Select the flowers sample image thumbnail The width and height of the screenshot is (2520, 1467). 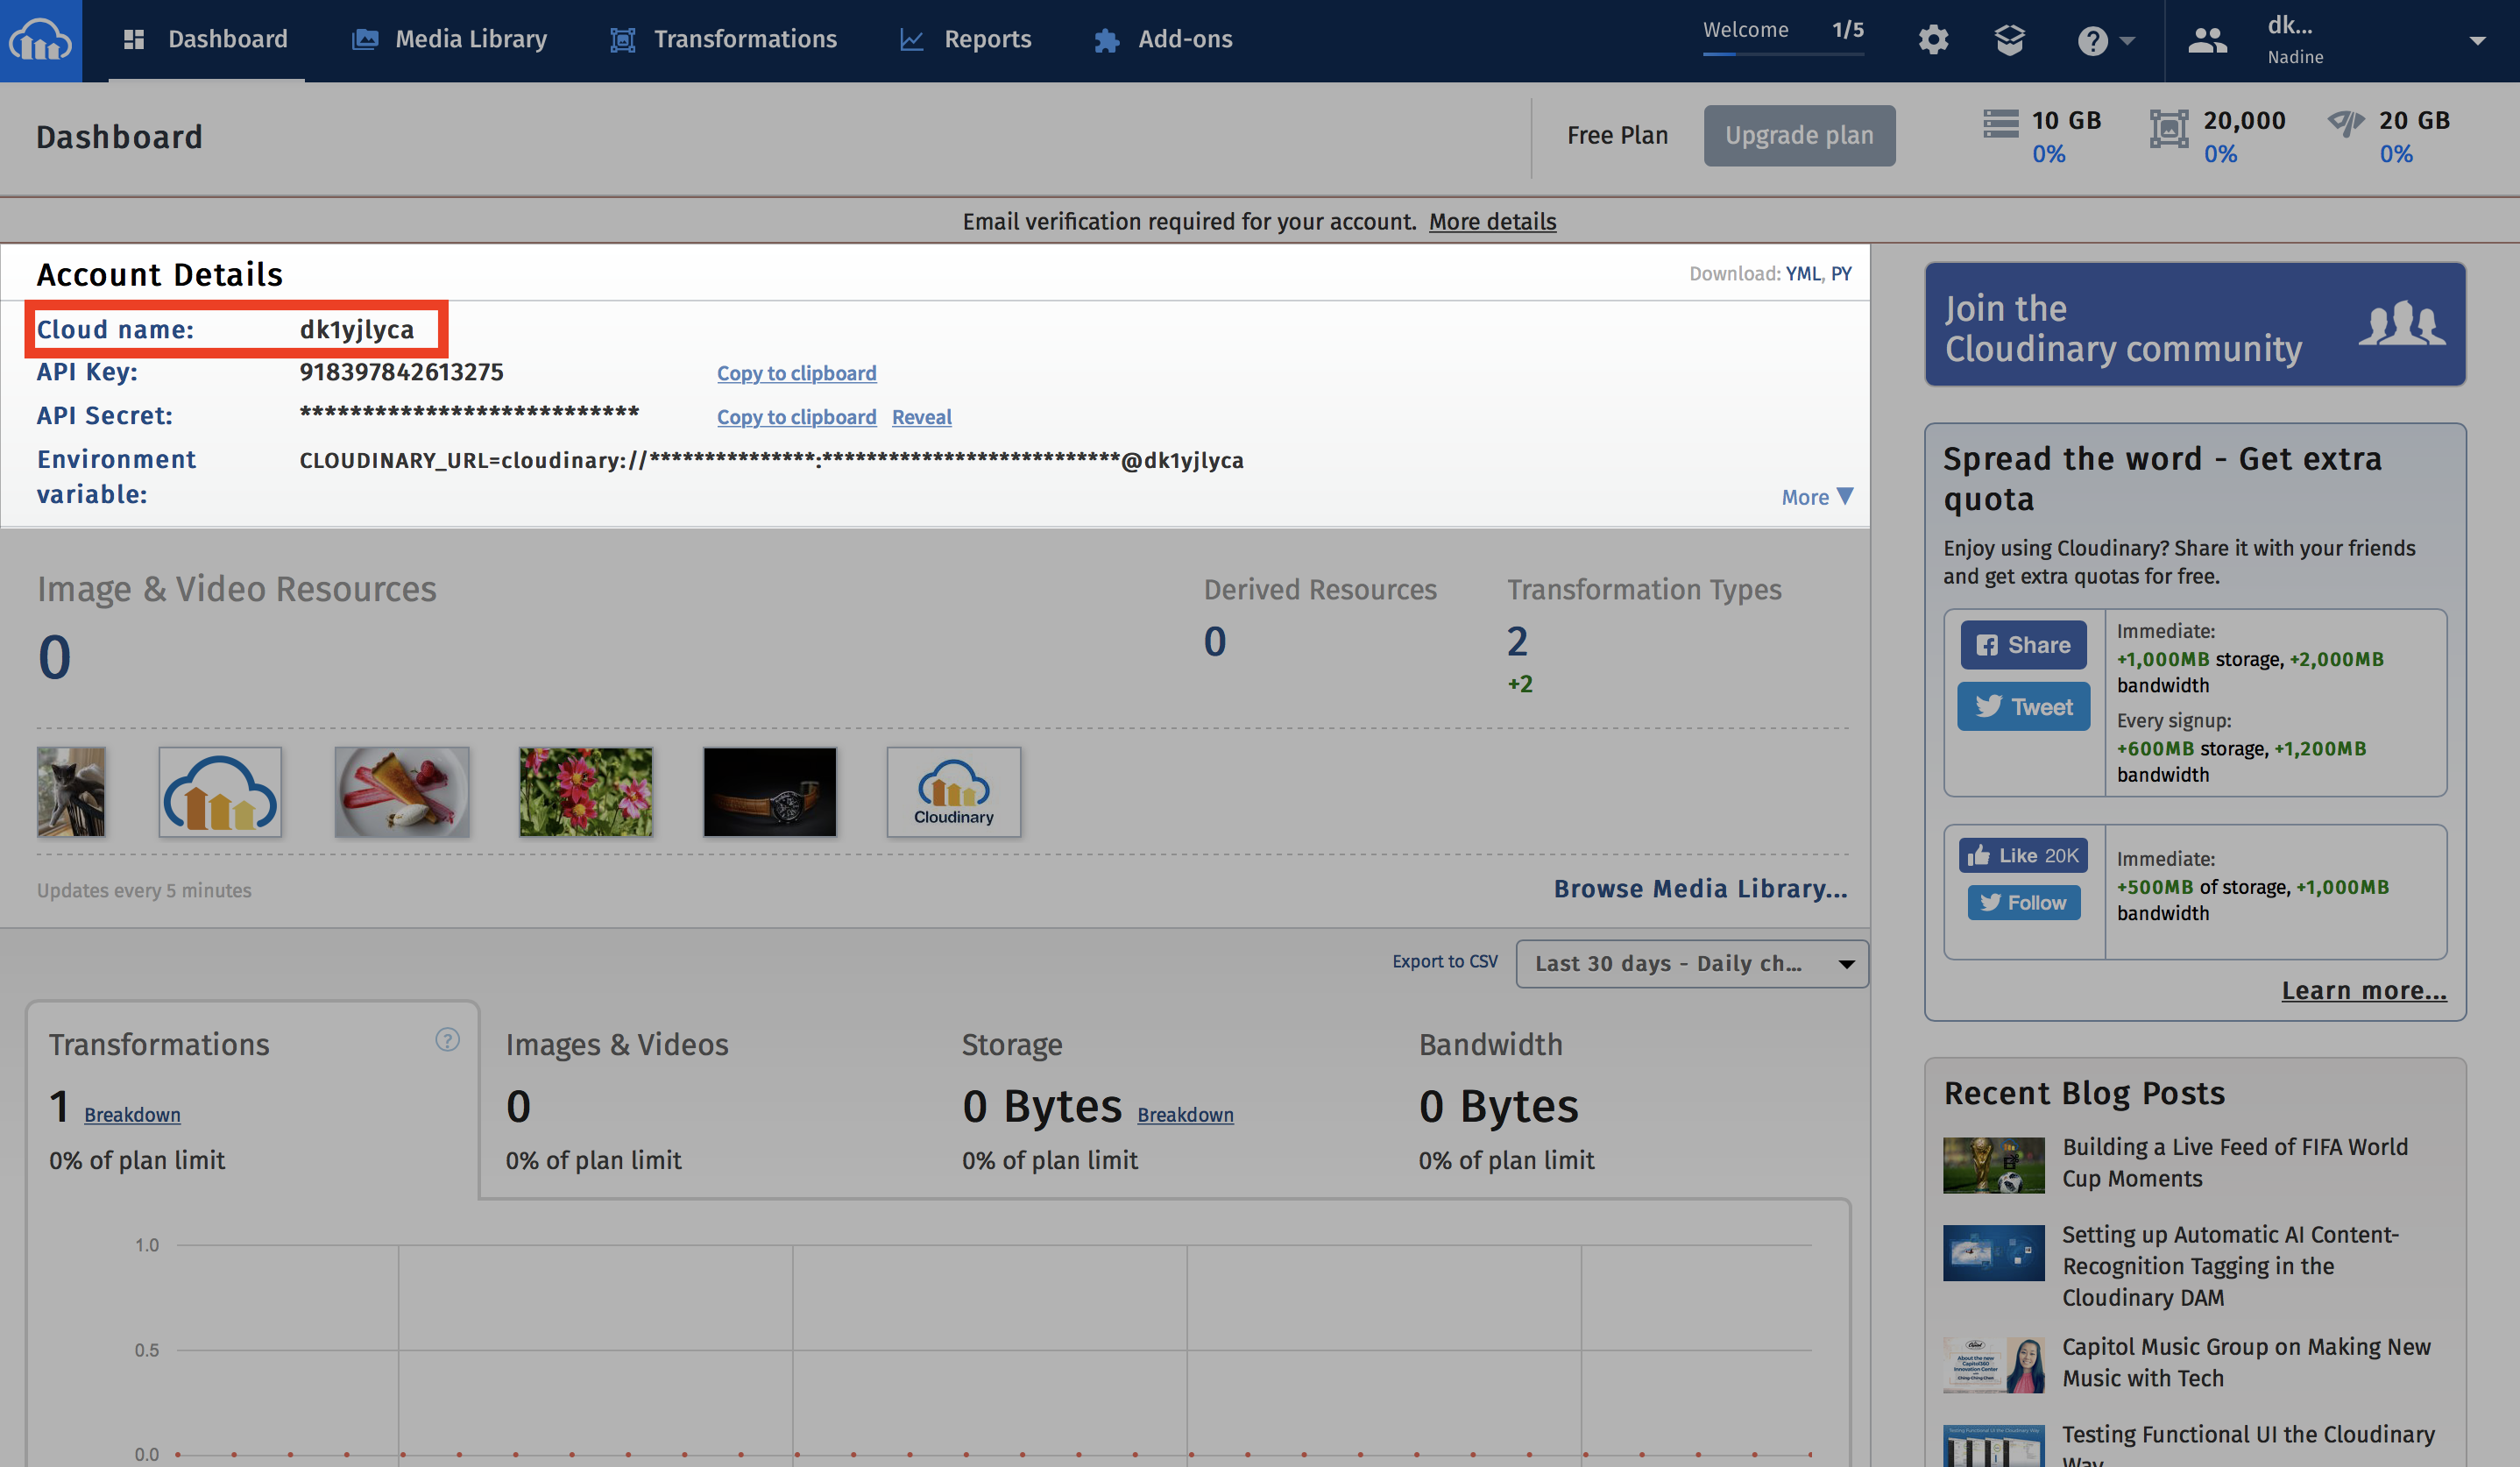(586, 792)
